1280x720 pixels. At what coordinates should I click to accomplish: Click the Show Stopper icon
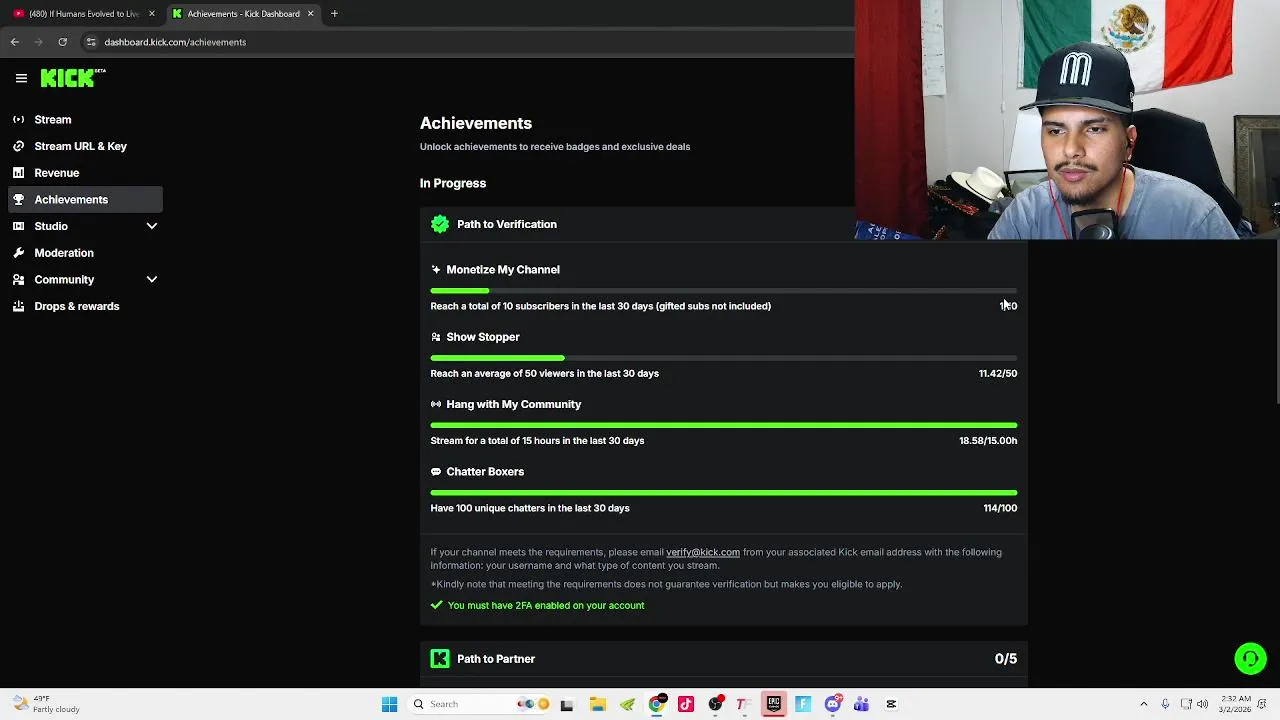[436, 337]
